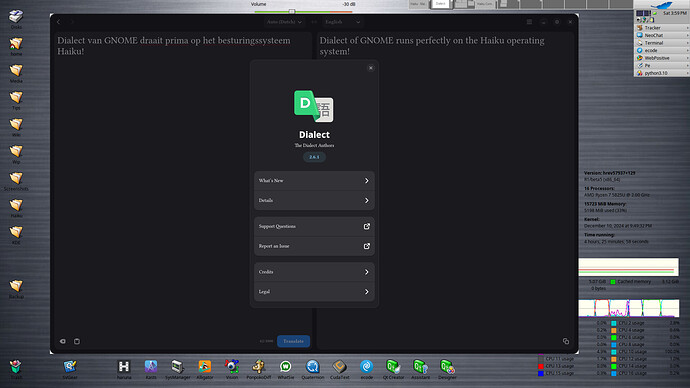
Task: Click the 2.6.1 version badge
Action: (x=314, y=157)
